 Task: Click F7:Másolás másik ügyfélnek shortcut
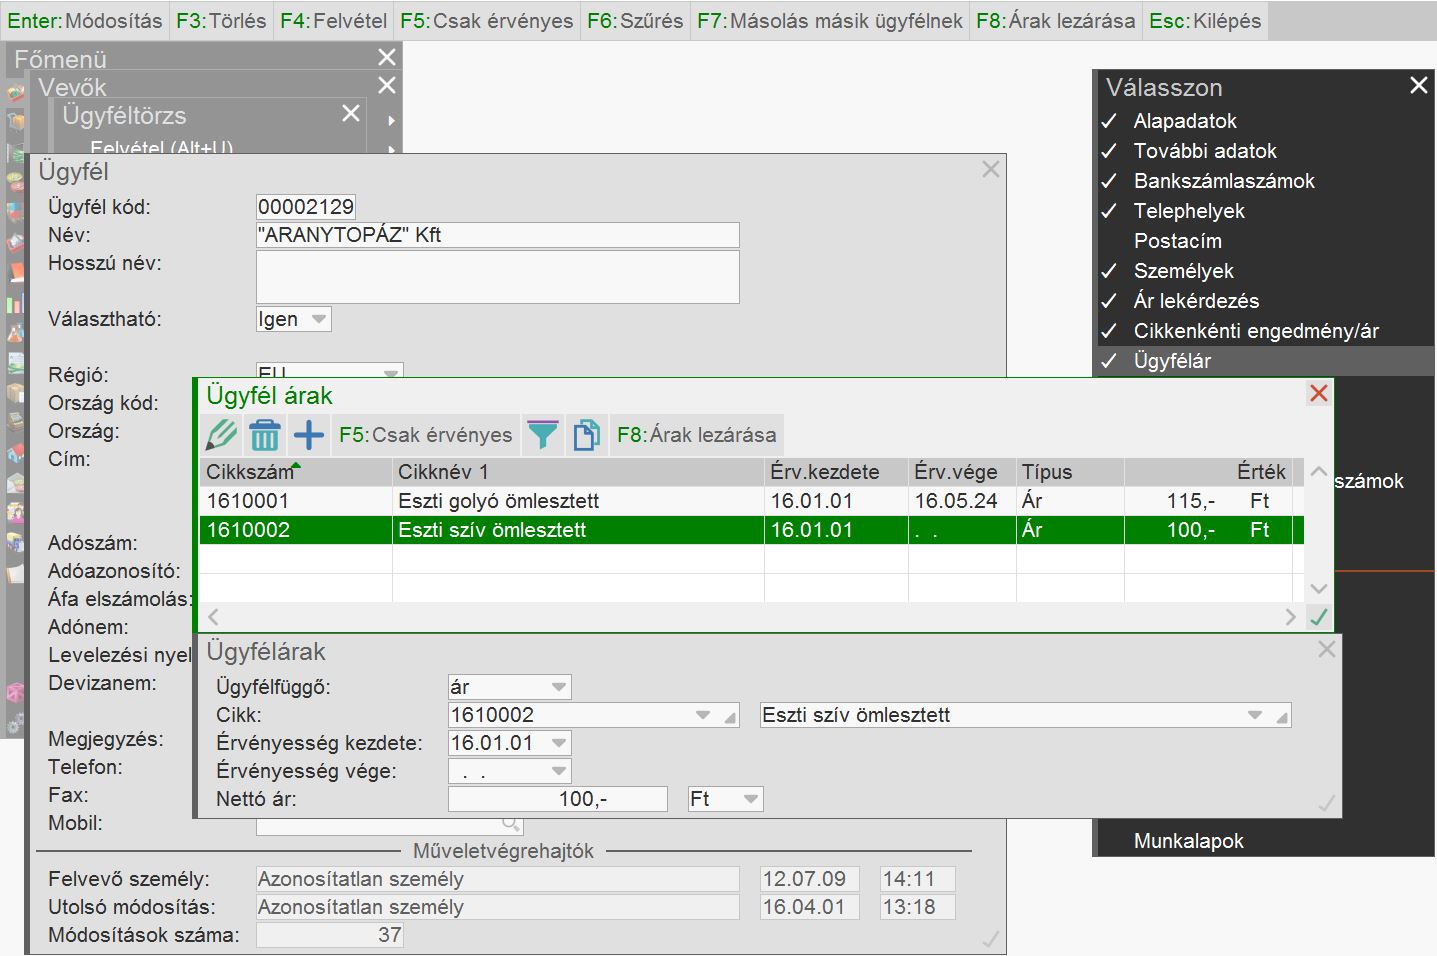[x=830, y=21]
